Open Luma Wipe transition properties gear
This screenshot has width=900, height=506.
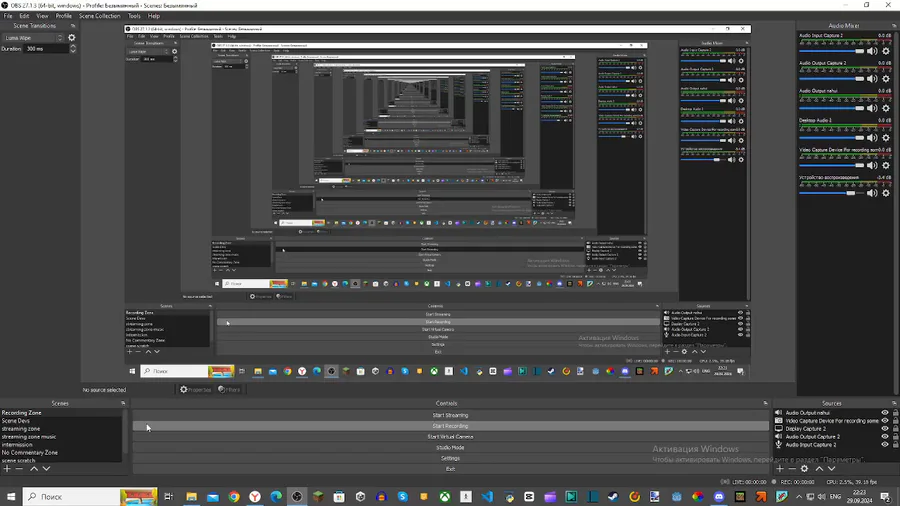72,38
